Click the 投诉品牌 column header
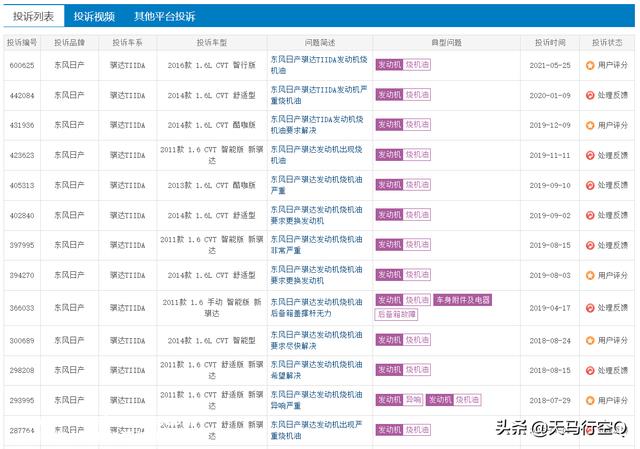The height and width of the screenshot is (449, 640). [69, 42]
